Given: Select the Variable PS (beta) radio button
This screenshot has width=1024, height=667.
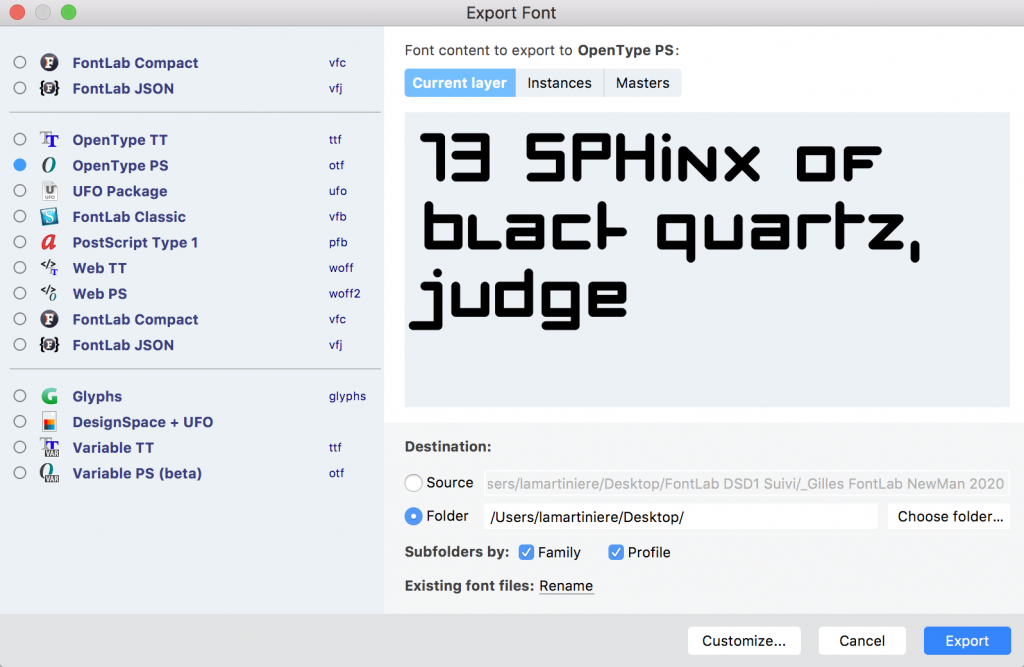Looking at the screenshot, I should pyautogui.click(x=20, y=473).
